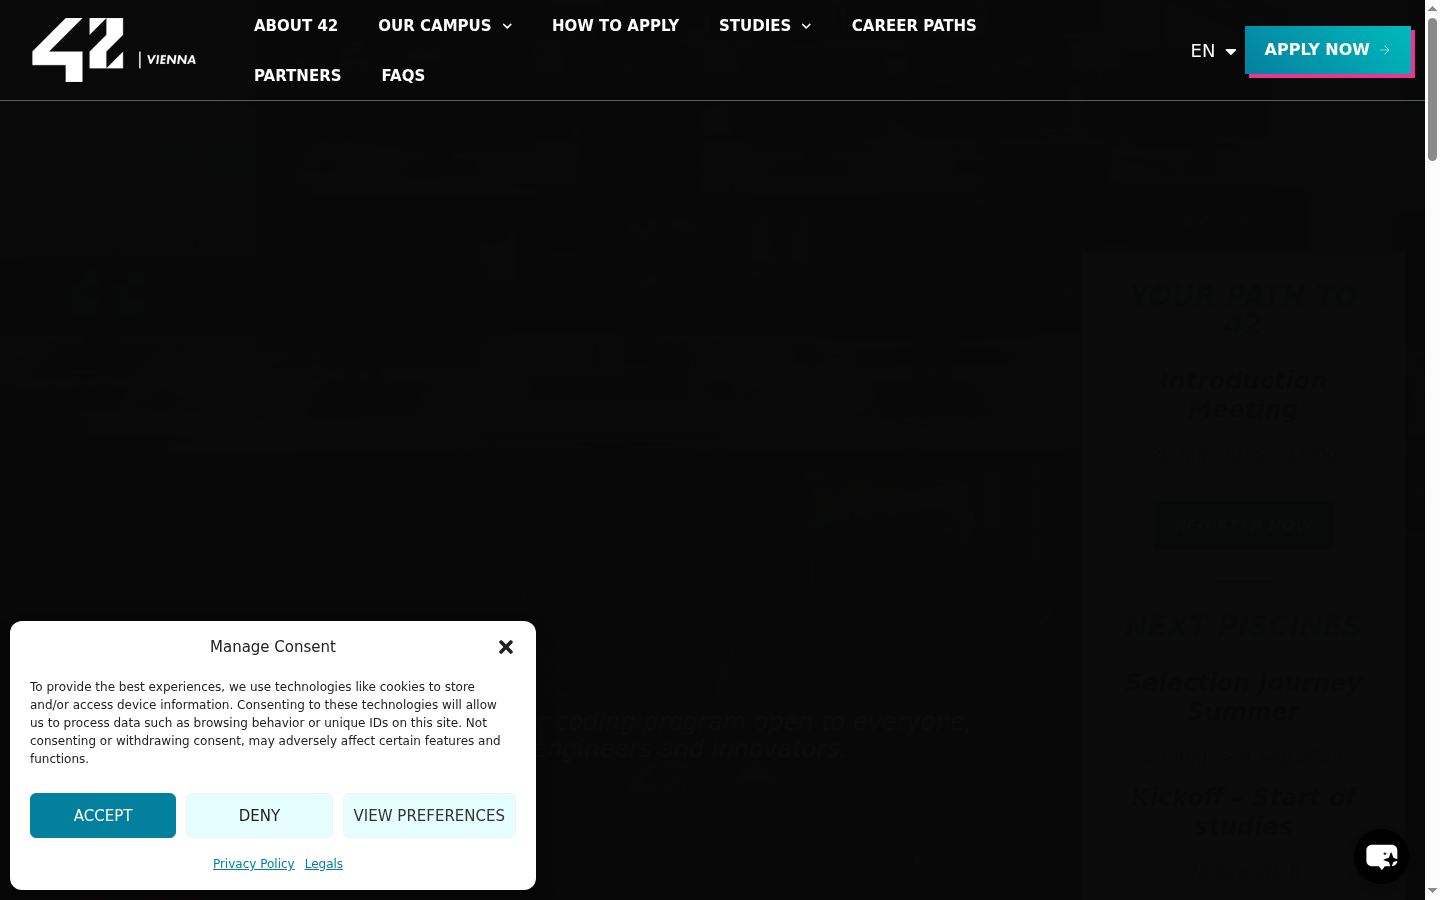Click the page vertical scrollbar thumb
Screen dimensions: 1440x900
pos(1432,90)
